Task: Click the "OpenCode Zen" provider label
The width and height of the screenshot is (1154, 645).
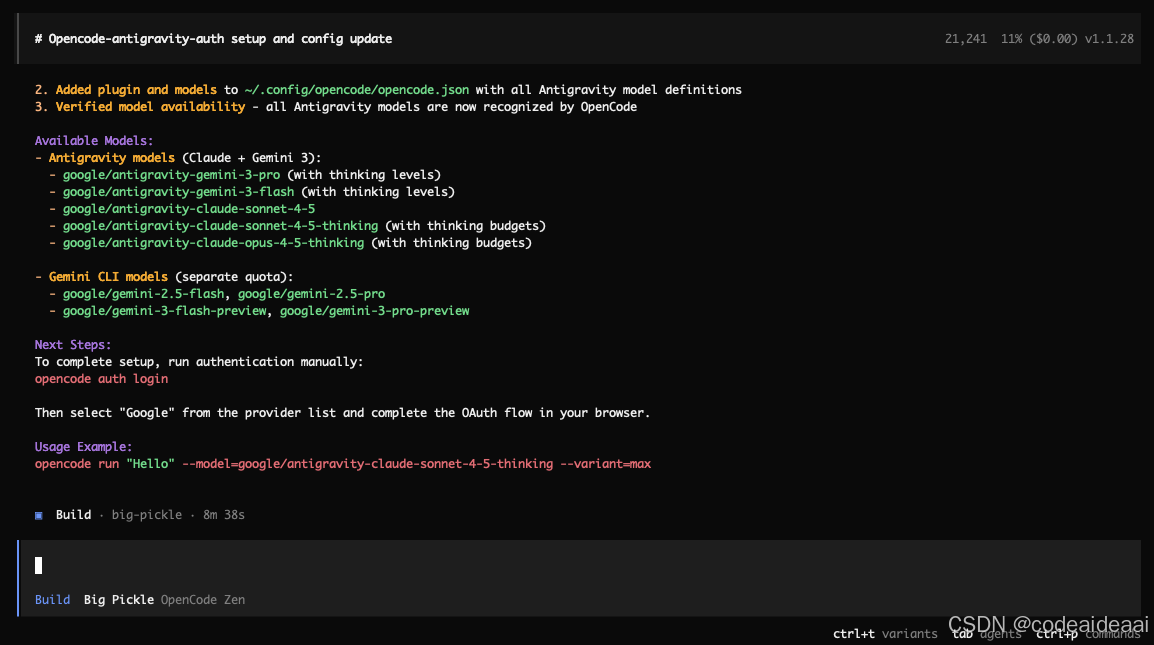Action: point(203,599)
